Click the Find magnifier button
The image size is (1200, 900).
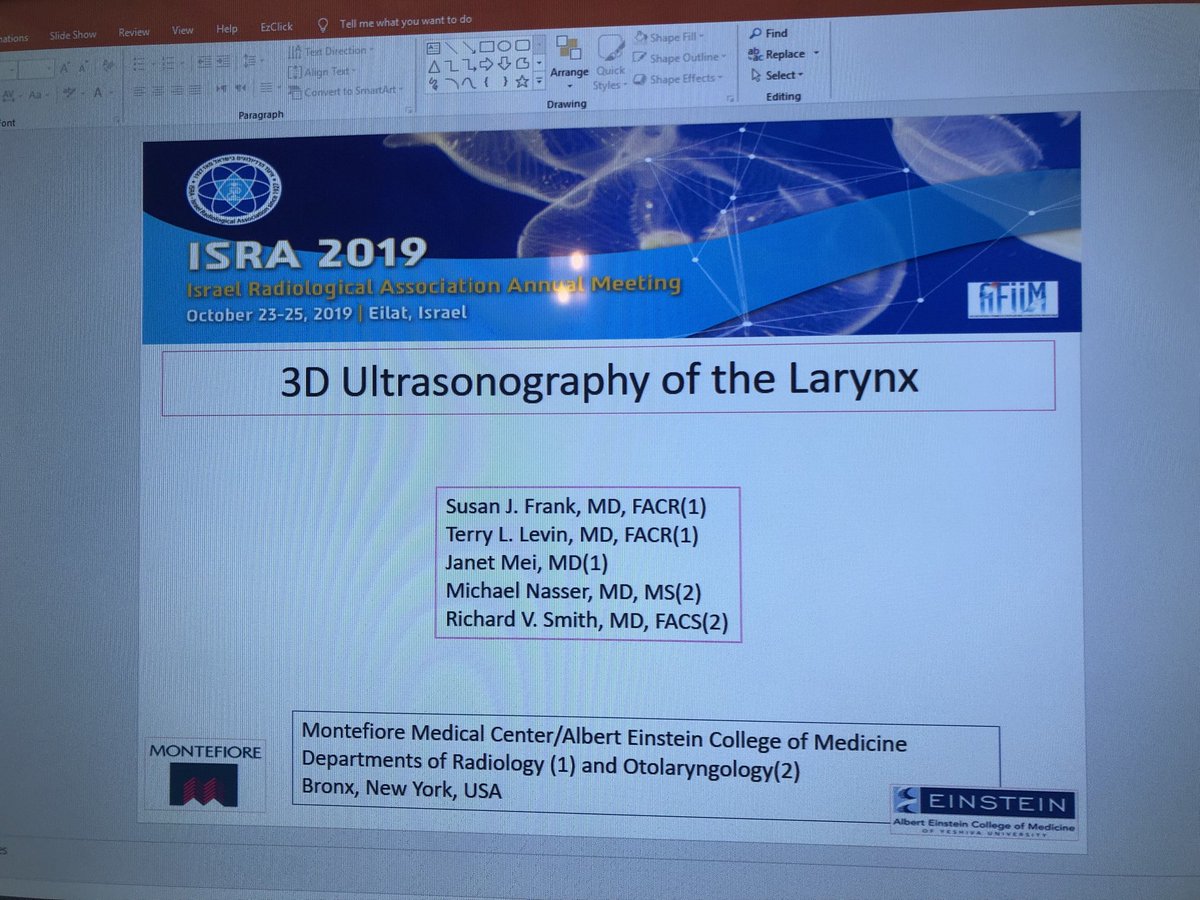(769, 33)
